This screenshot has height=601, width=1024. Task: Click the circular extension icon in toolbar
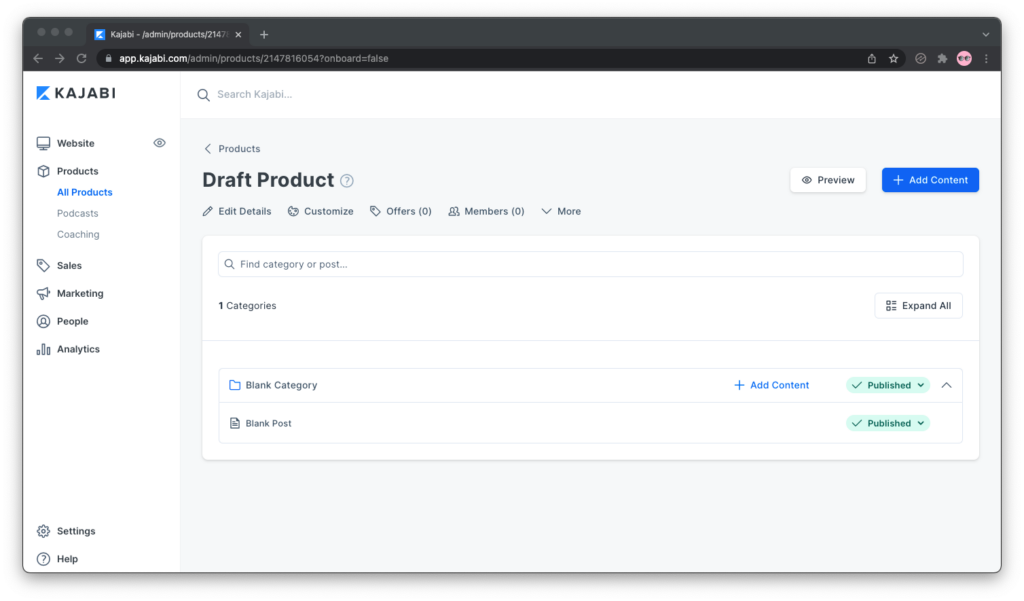coord(920,59)
